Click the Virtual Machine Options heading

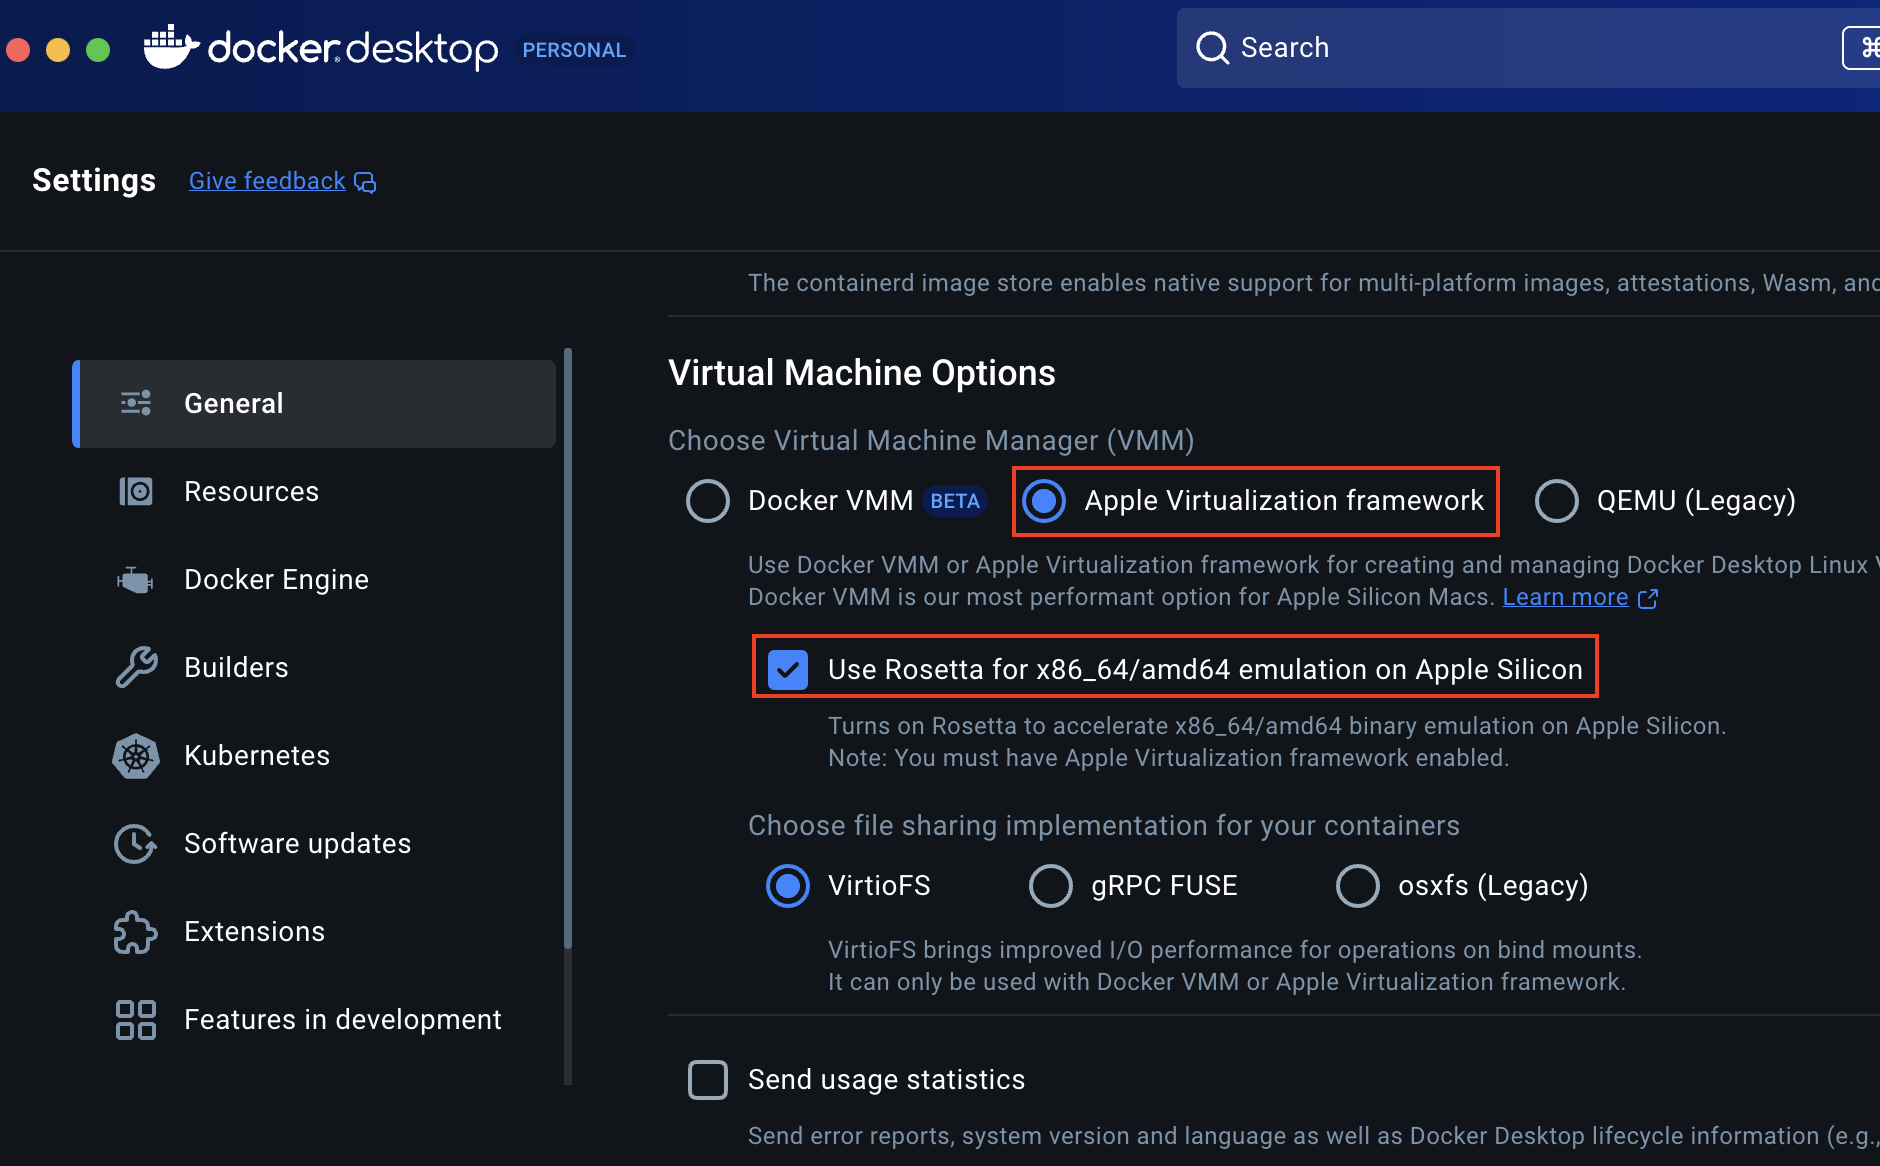click(862, 373)
